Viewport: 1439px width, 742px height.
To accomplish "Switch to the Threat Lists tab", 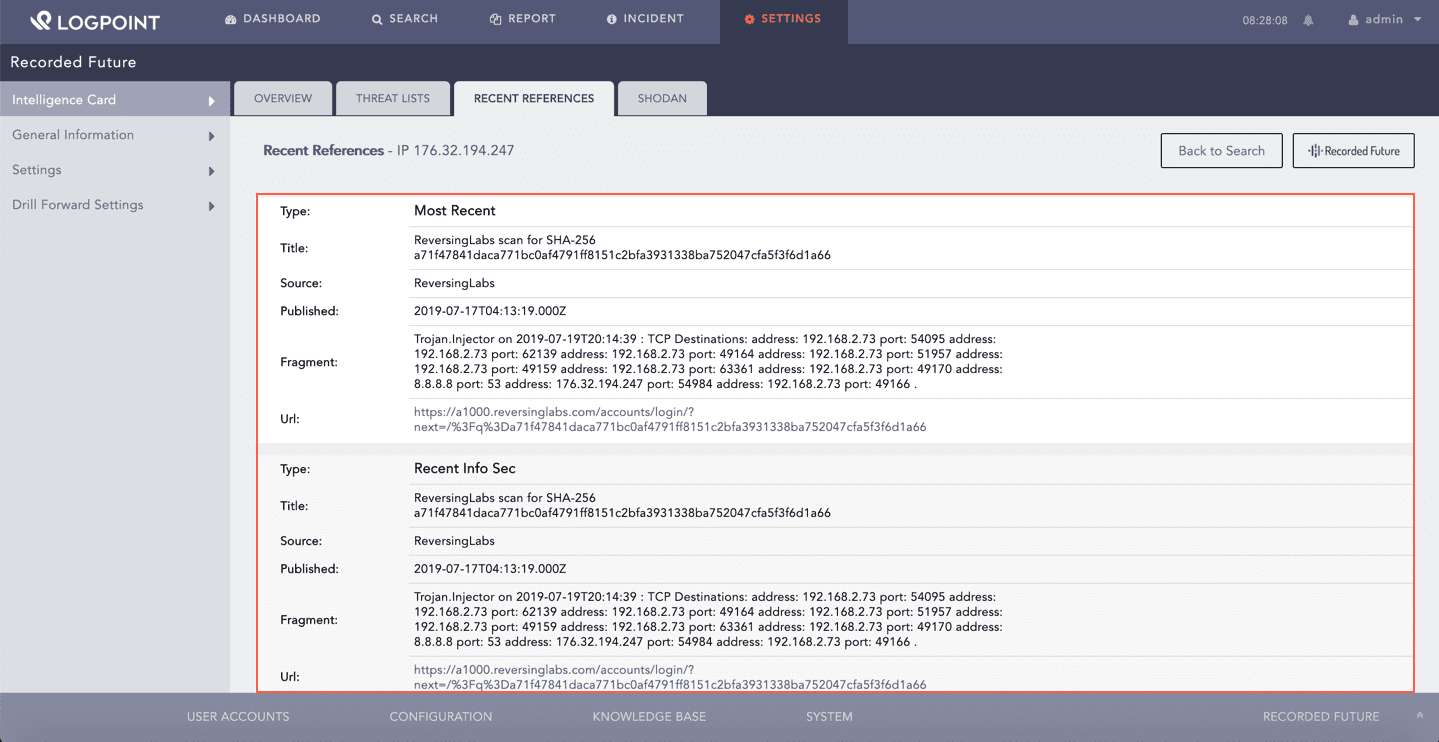I will coord(393,98).
